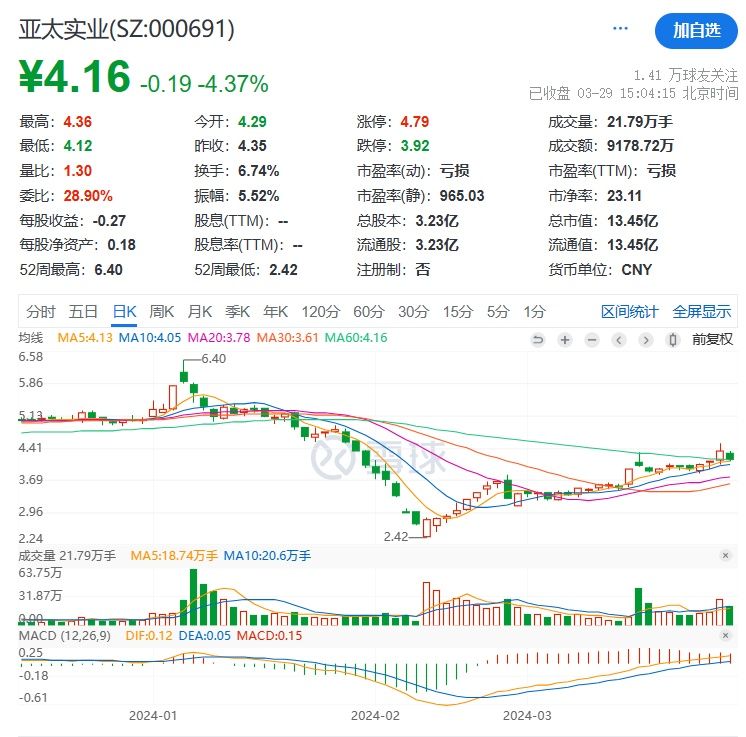
Task: Click the 2.42 low price marker on chart
Action: pyautogui.click(x=396, y=537)
